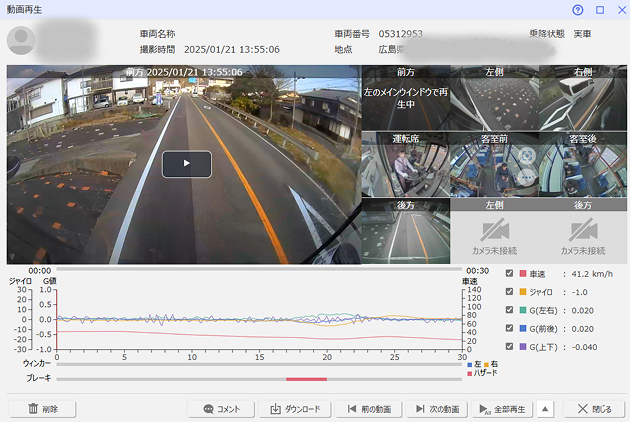Click the disconnected 後方 camera icon

click(583, 229)
